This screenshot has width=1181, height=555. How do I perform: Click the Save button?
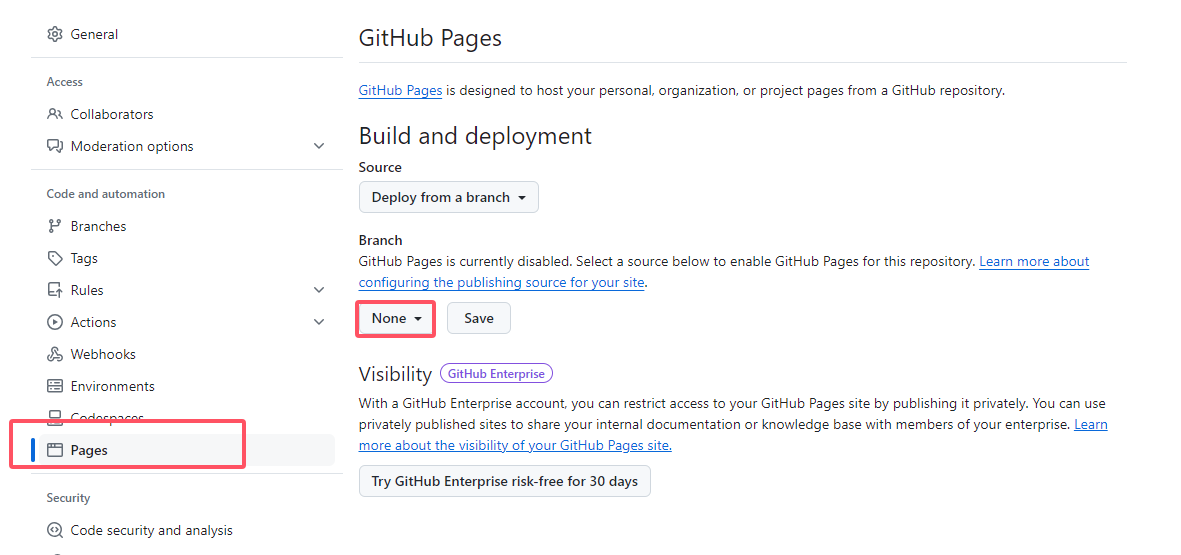[478, 318]
